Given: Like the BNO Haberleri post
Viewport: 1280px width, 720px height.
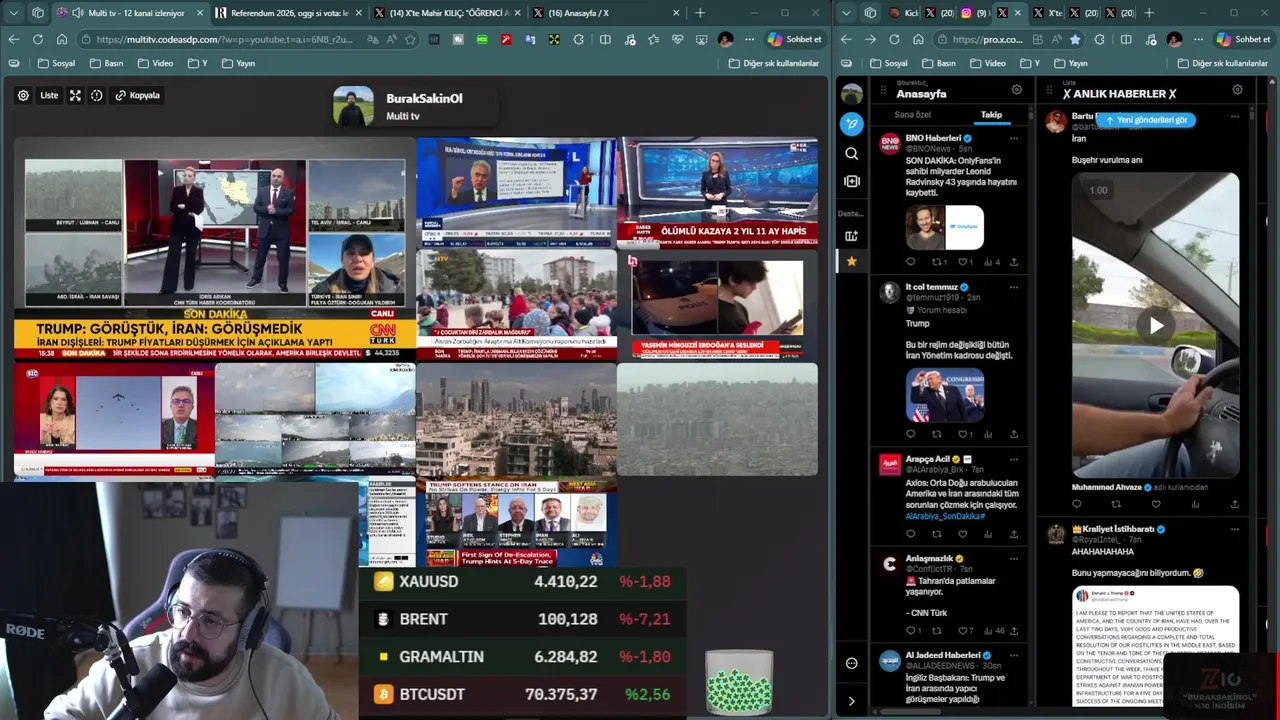Looking at the screenshot, I should pyautogui.click(x=965, y=262).
